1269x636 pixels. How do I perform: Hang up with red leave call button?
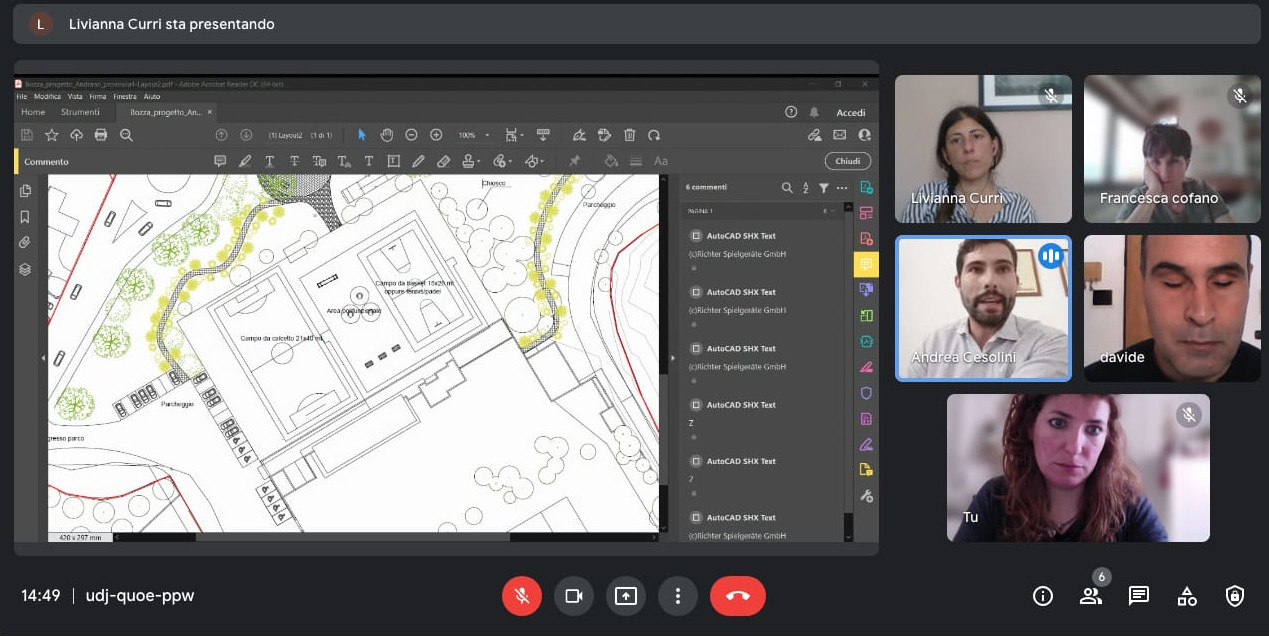737,596
